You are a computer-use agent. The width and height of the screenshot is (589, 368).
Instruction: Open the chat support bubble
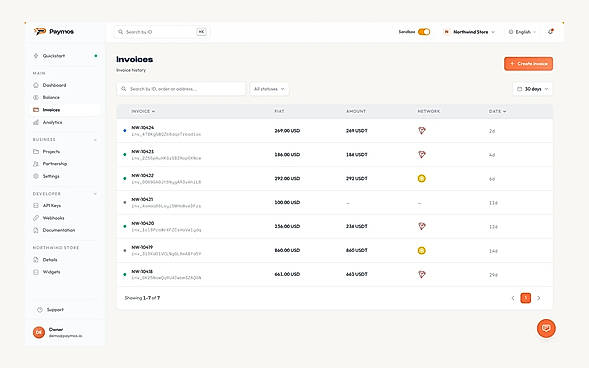[x=546, y=328]
